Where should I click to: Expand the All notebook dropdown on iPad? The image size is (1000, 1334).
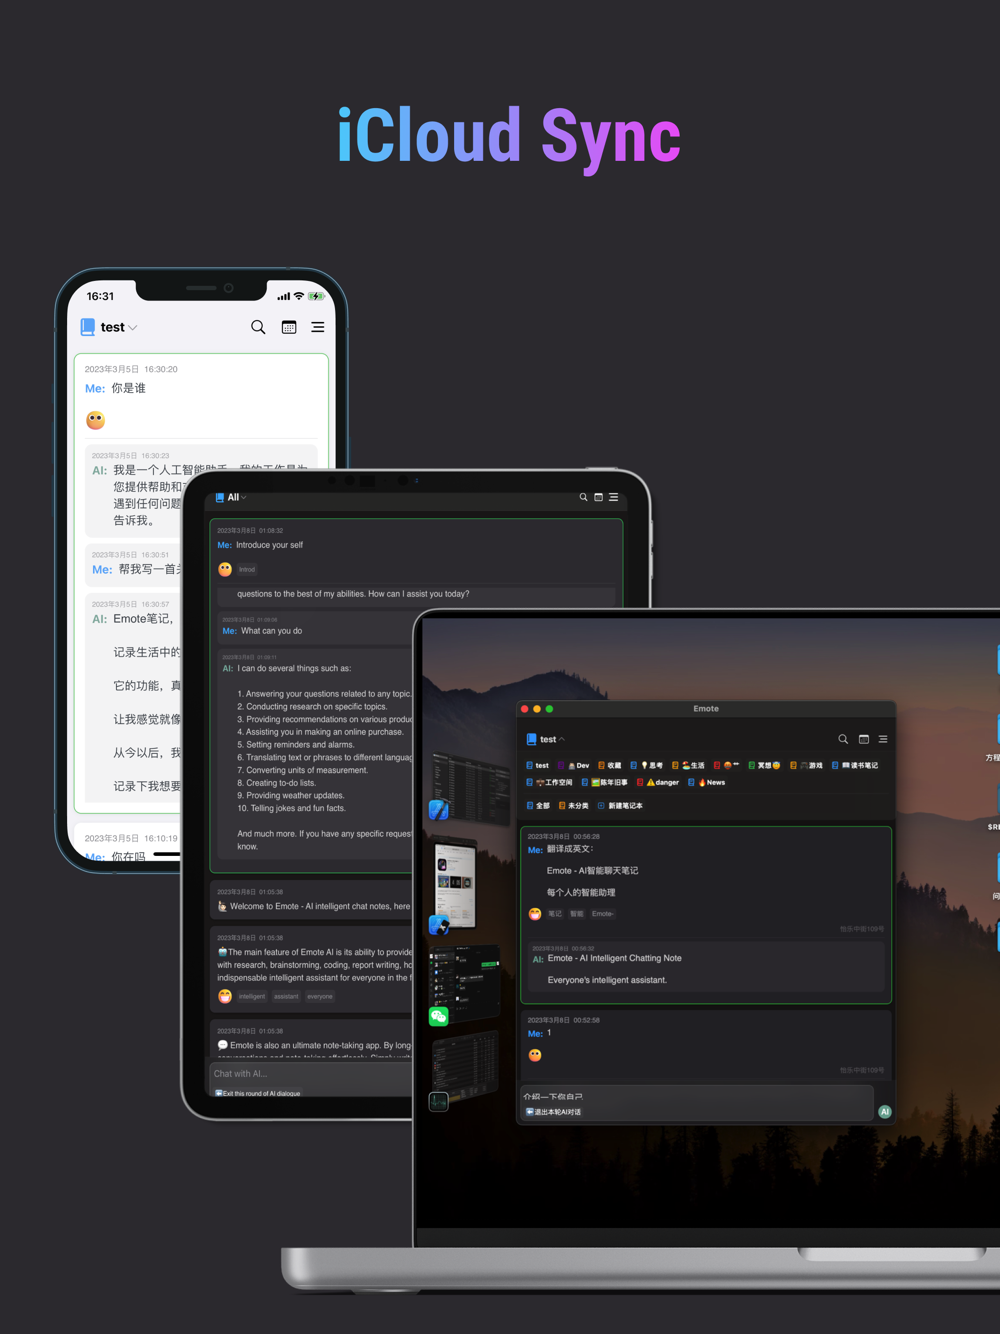coord(231,497)
